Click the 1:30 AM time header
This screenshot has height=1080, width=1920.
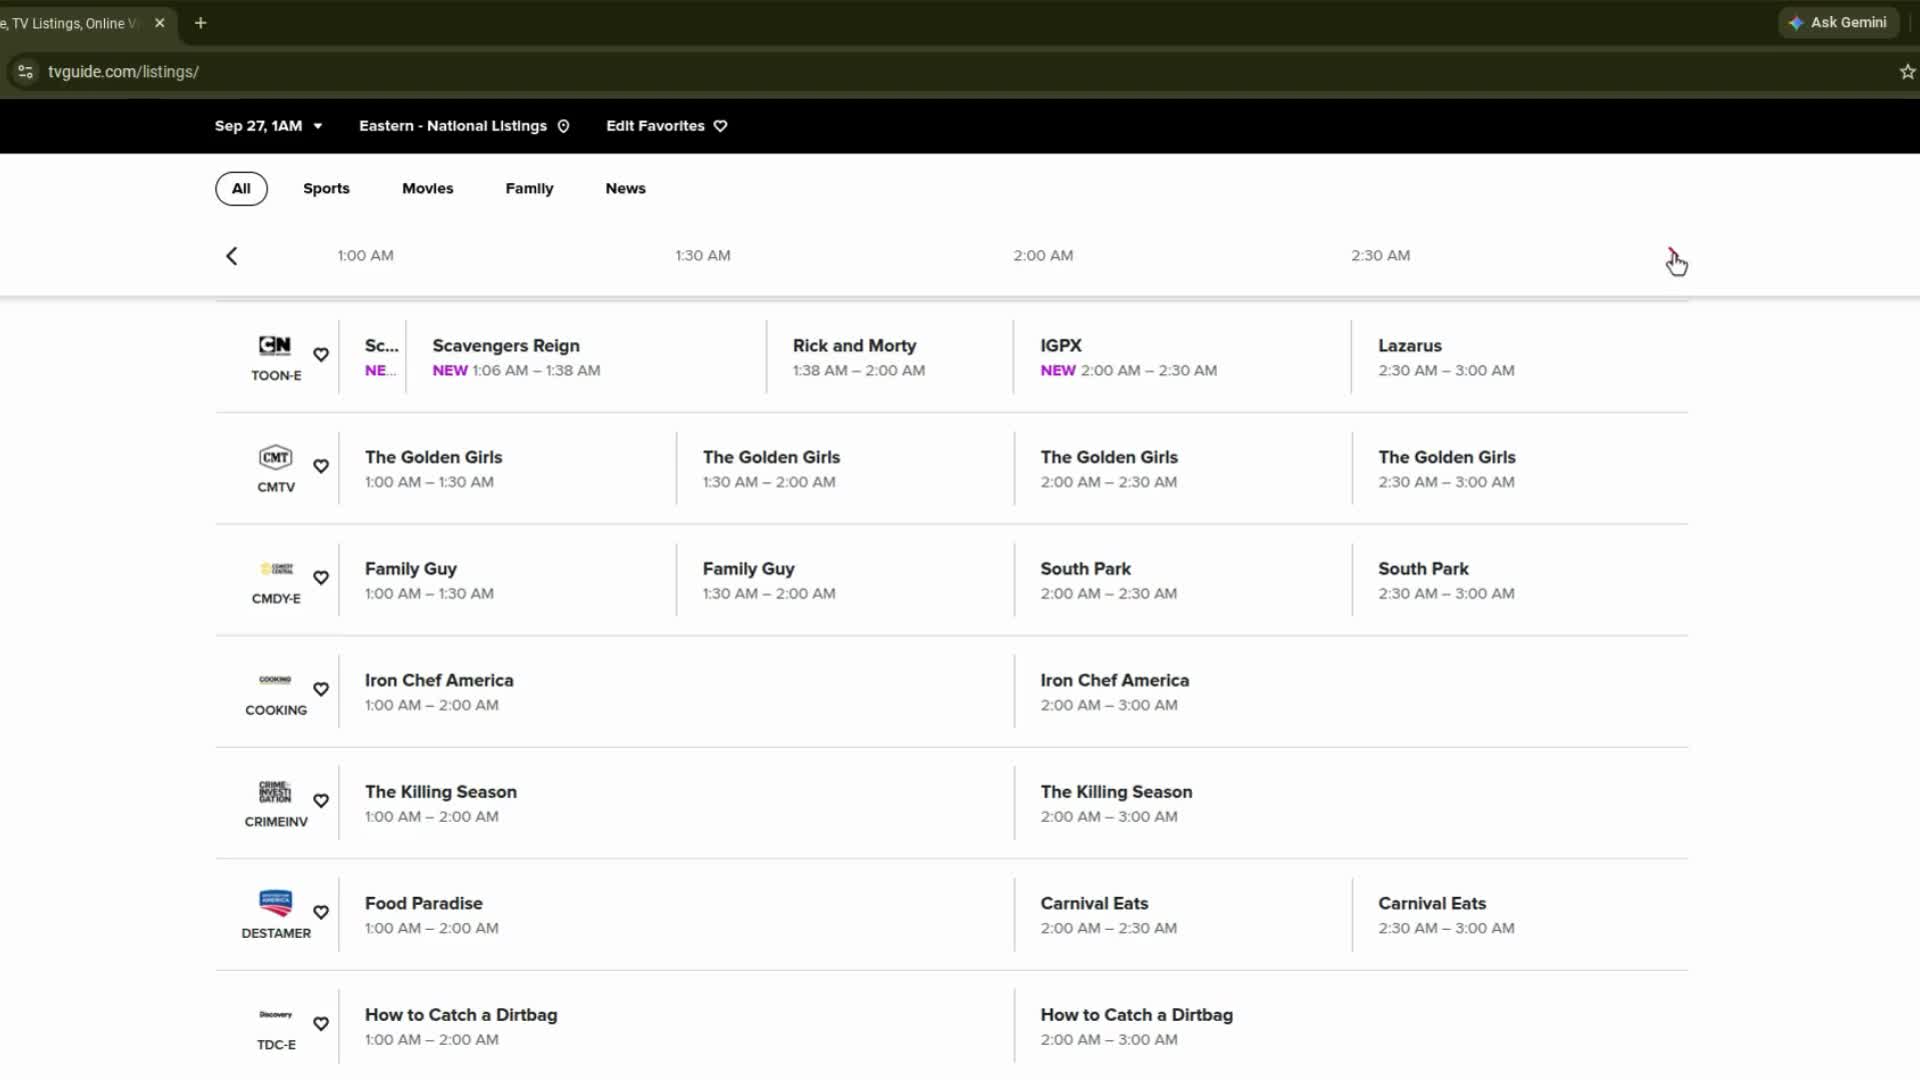tap(702, 255)
